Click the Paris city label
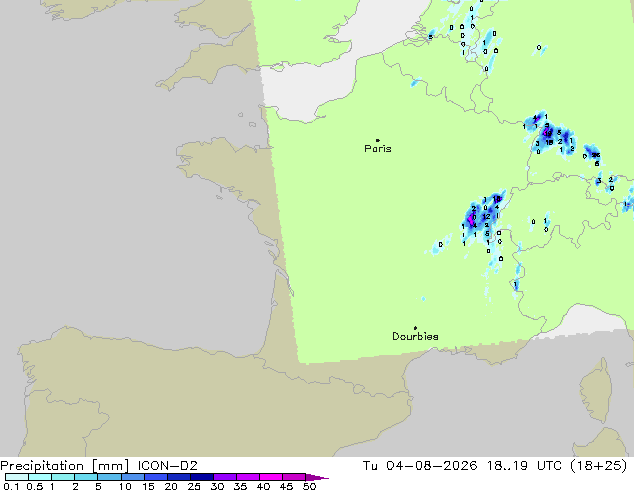Viewport: 634px width, 490px height. click(x=378, y=149)
